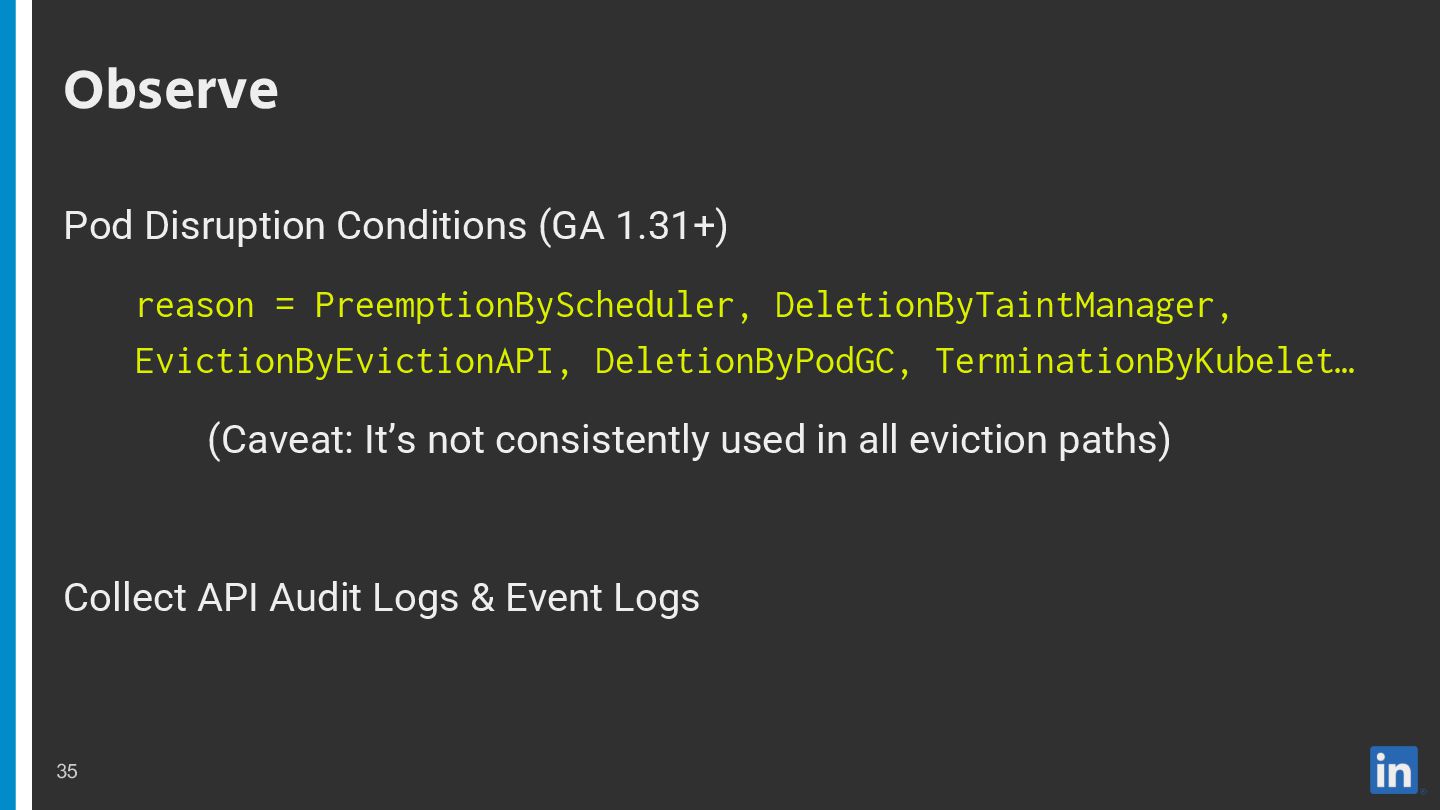Select the TerminationByKubelet… code text
The width and height of the screenshot is (1440, 810).
(1144, 361)
